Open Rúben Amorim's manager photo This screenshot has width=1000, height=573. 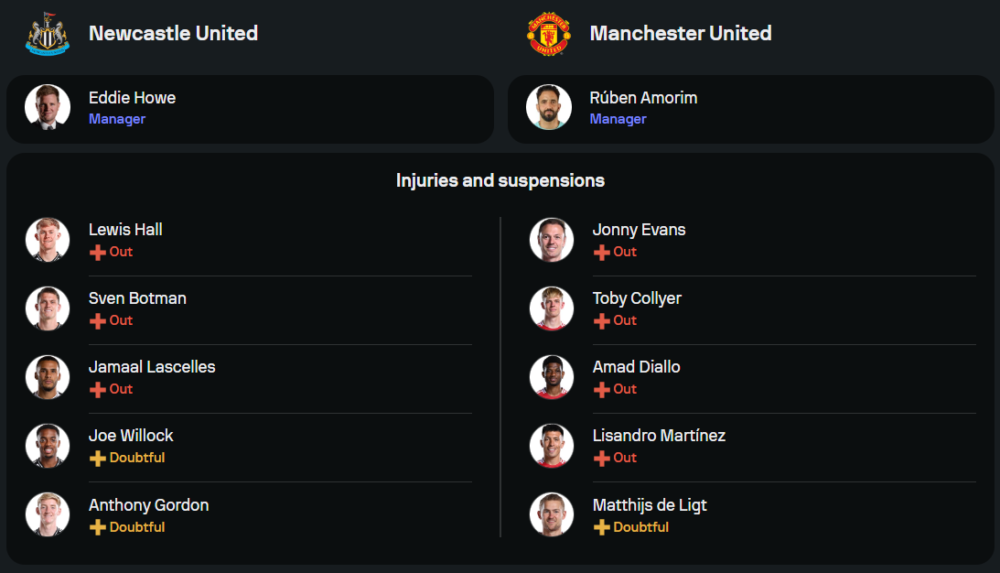549,107
